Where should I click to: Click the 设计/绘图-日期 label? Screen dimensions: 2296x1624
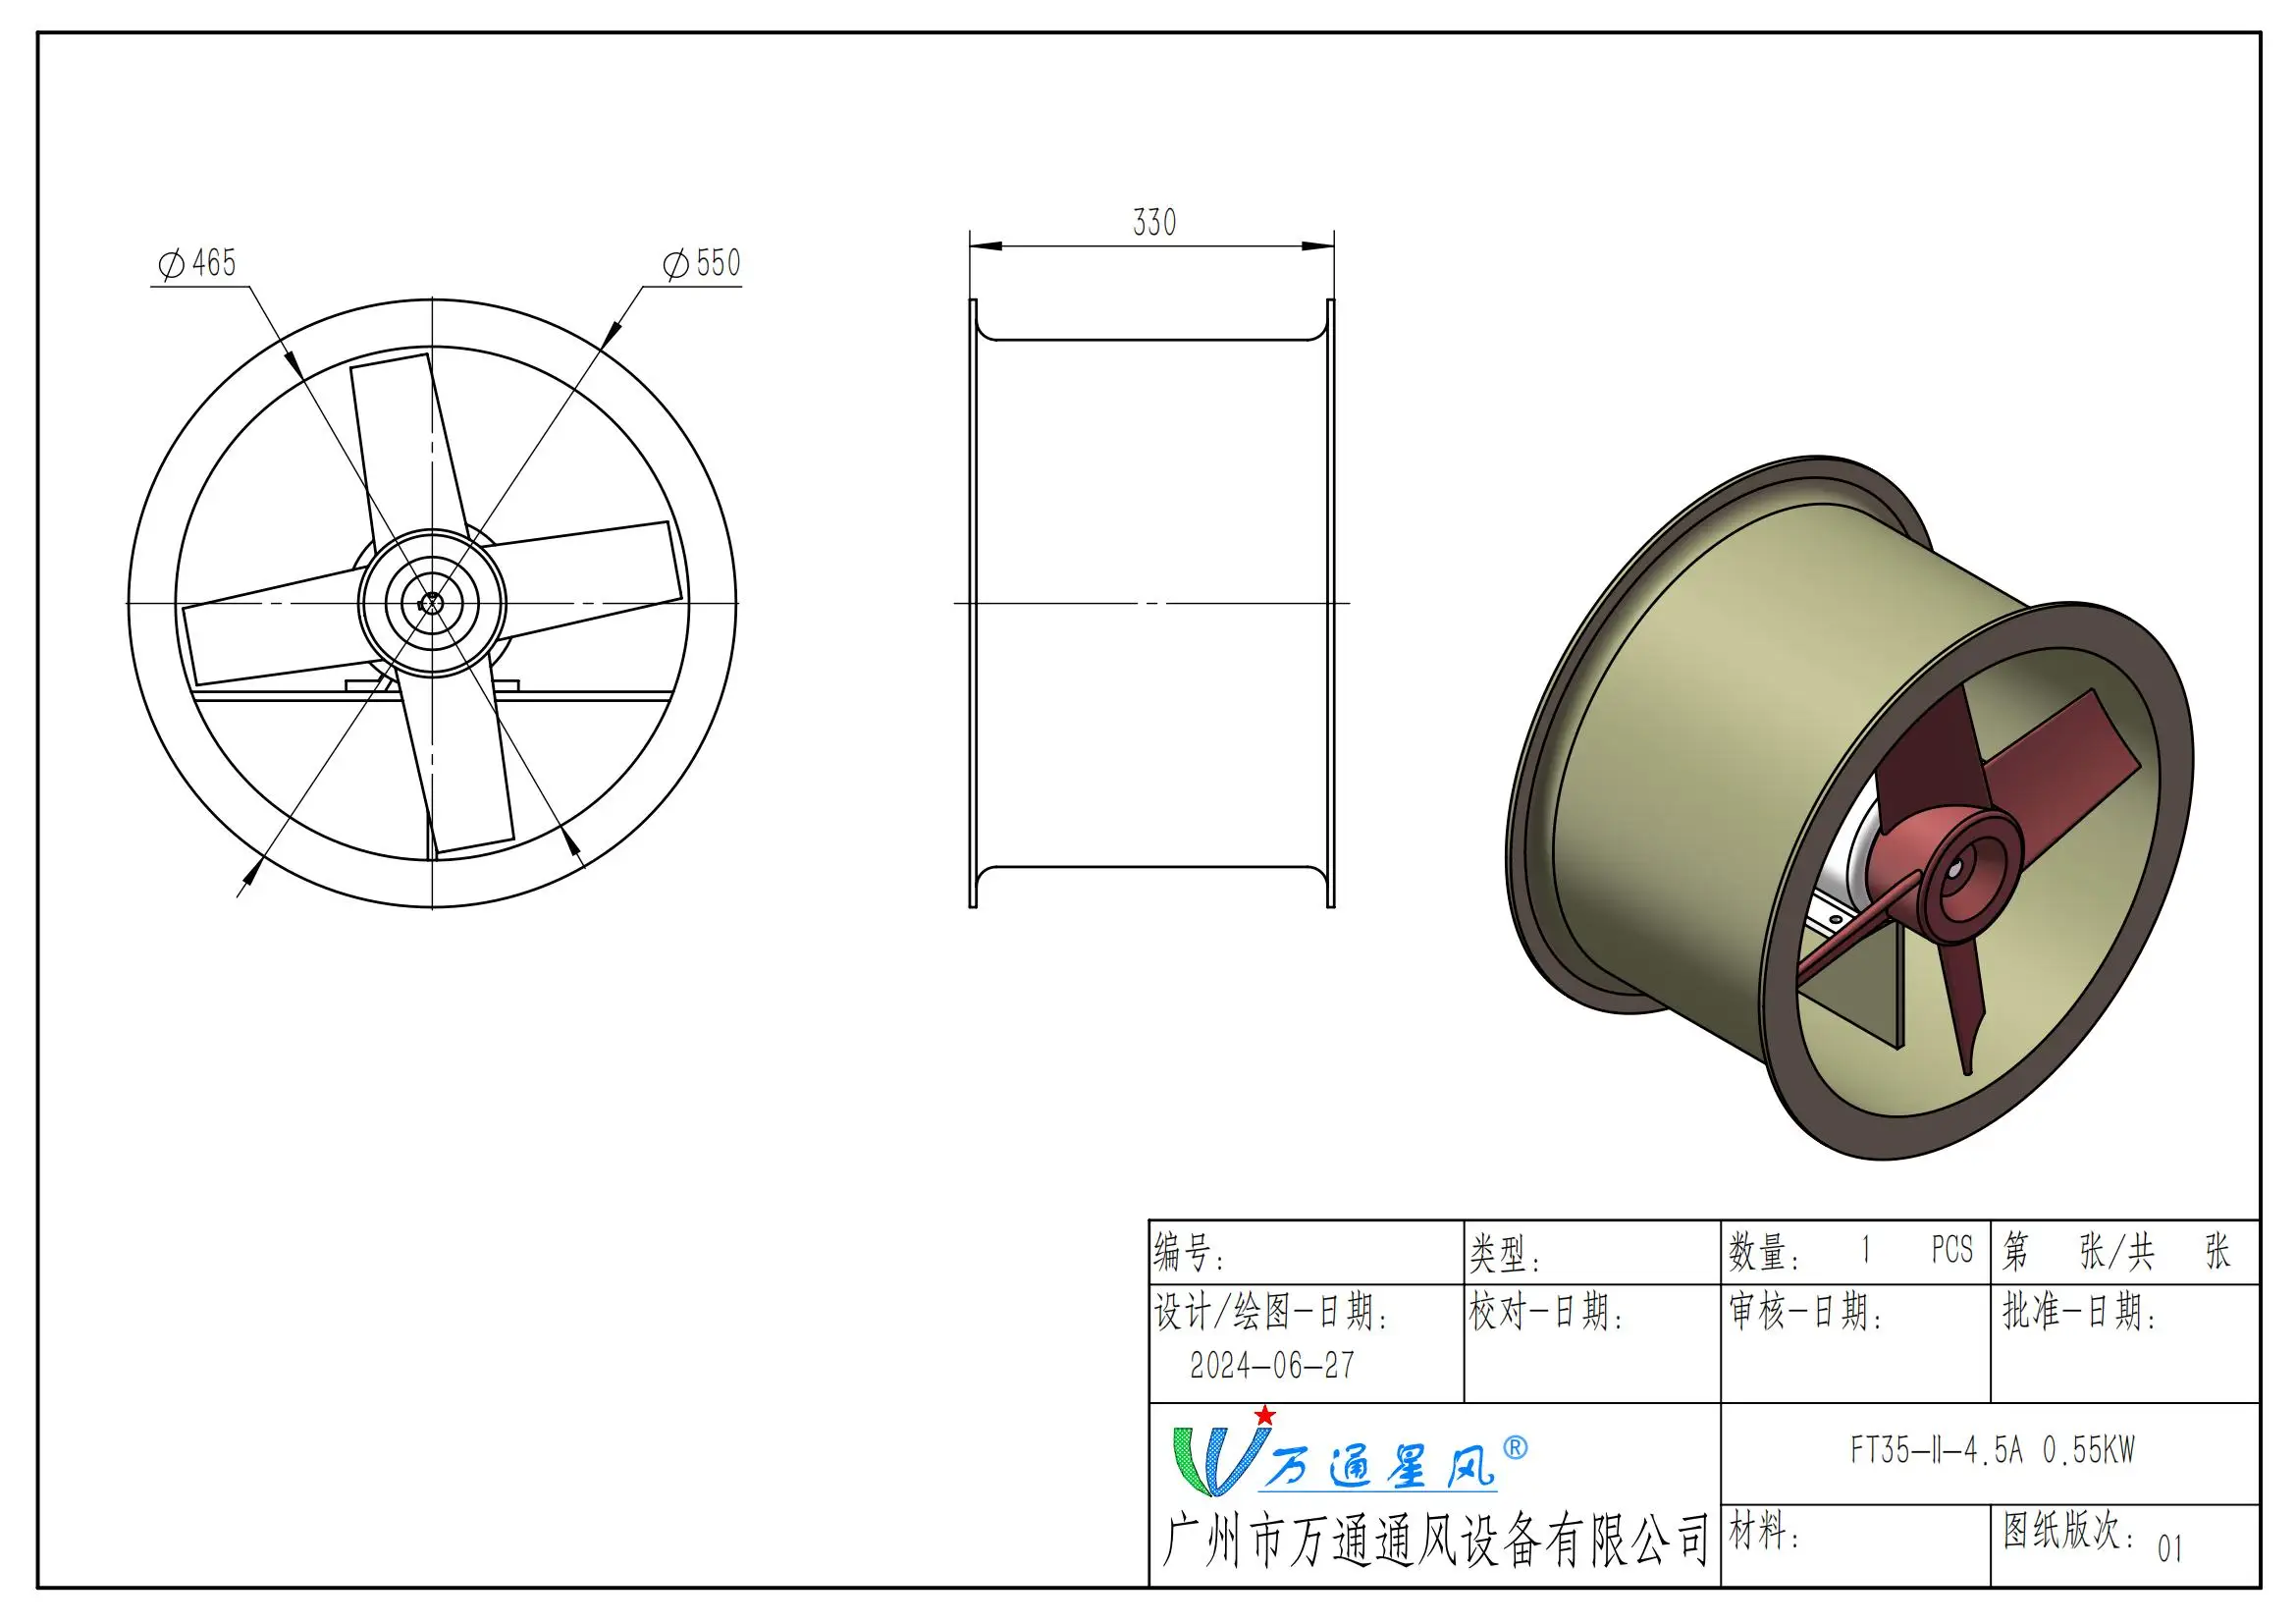1271,1311
